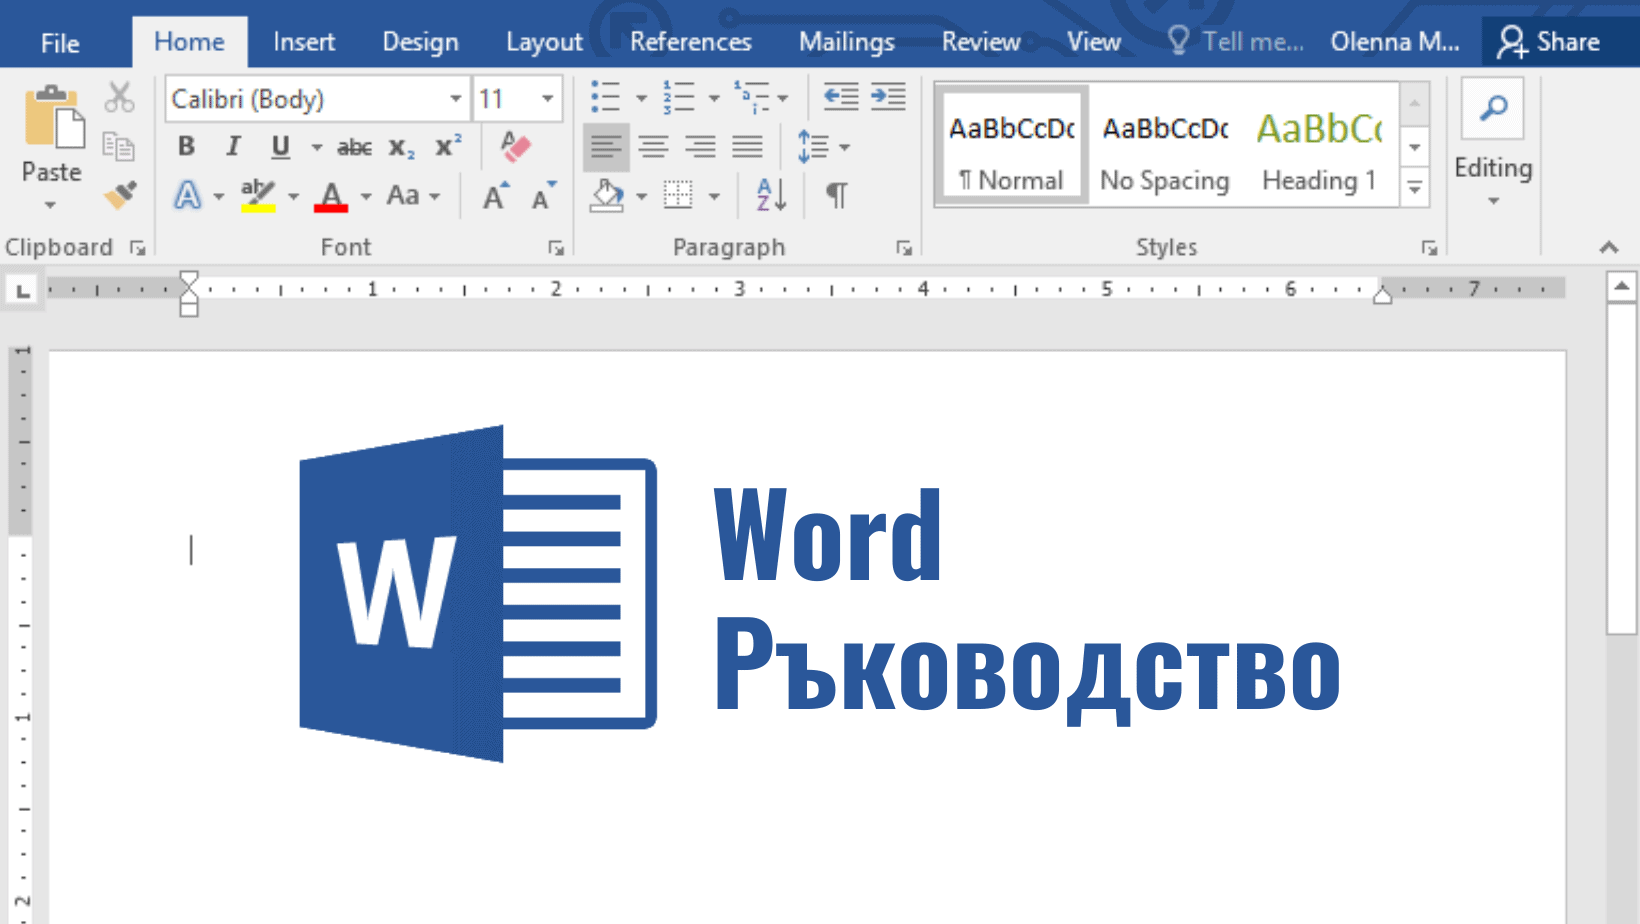Click the Share button

pyautogui.click(x=1548, y=42)
